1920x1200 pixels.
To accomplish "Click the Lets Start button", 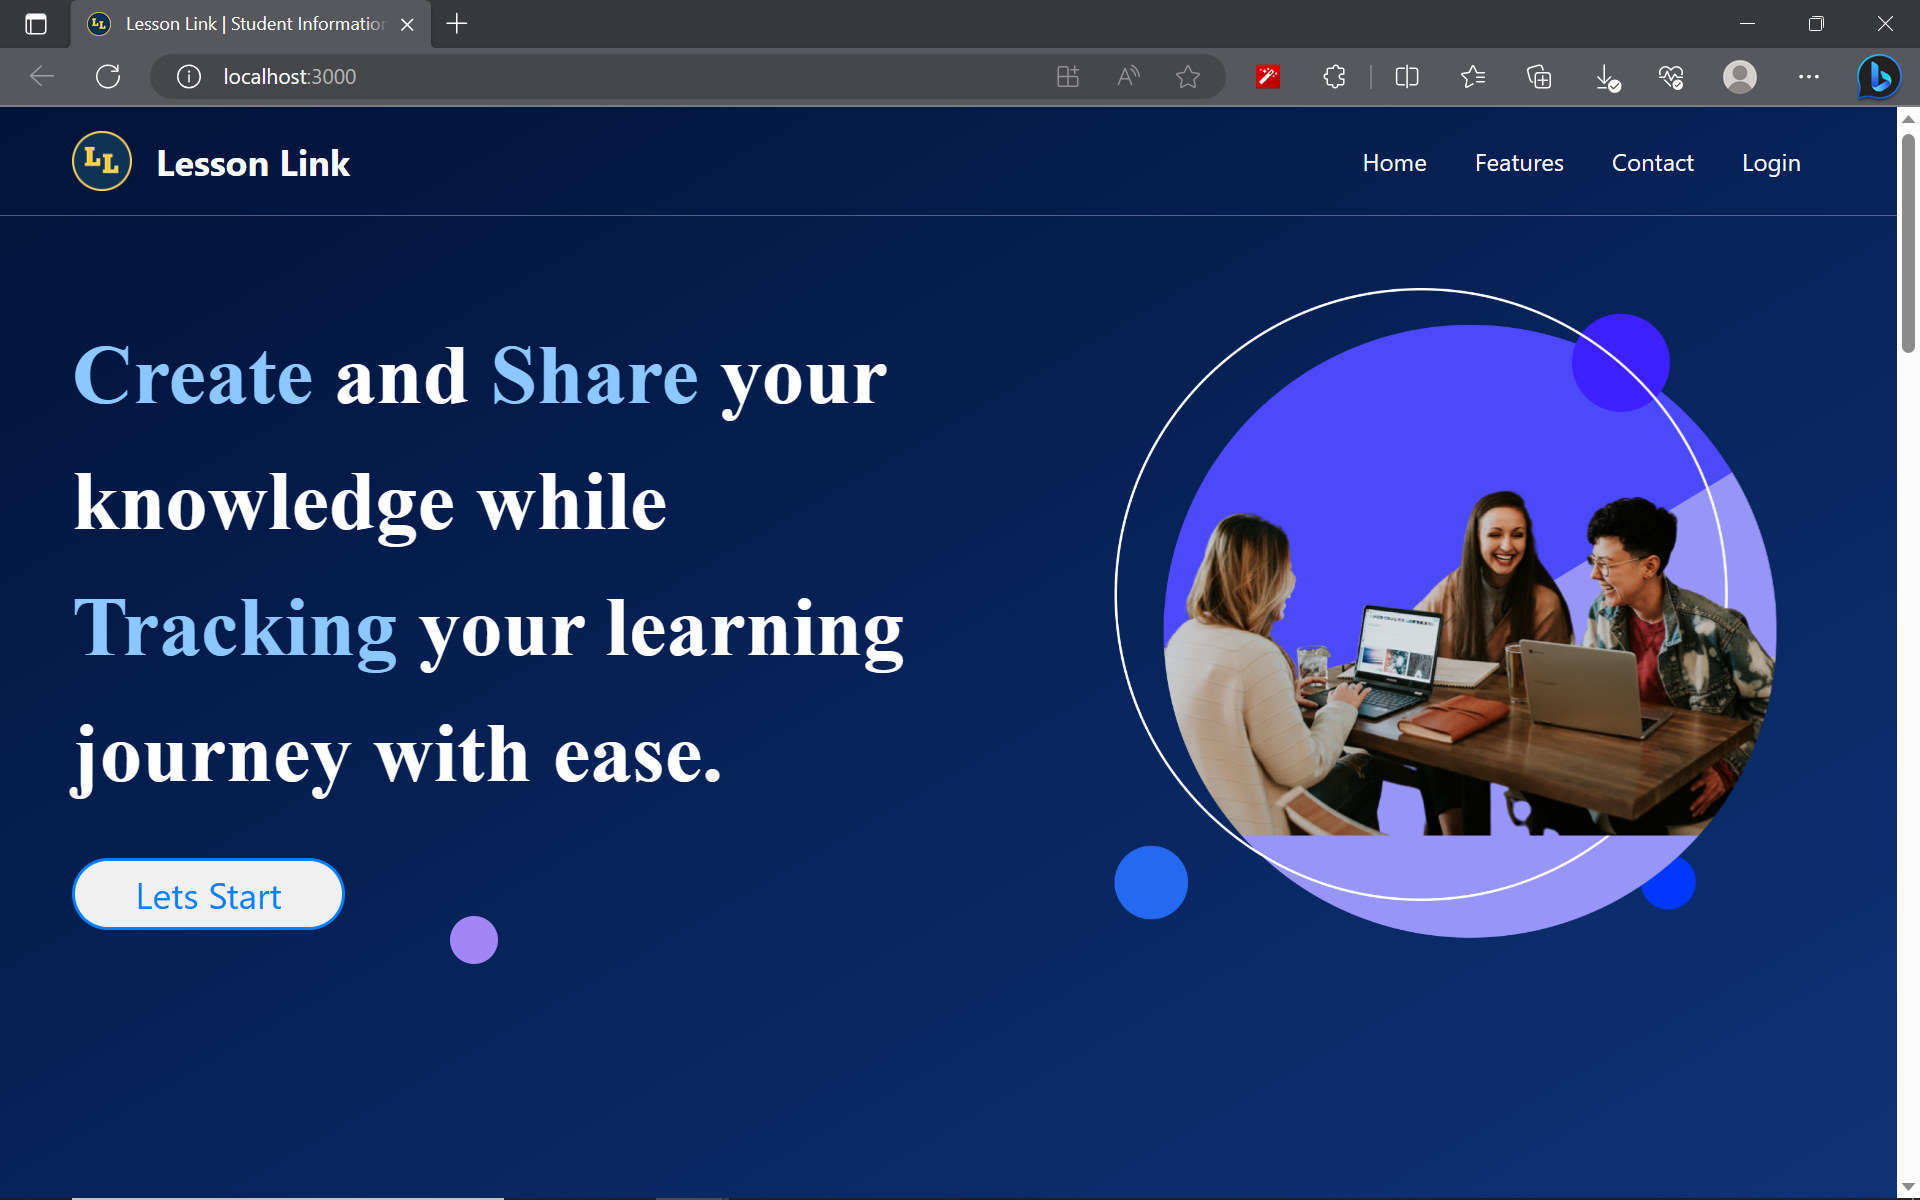I will tap(208, 894).
